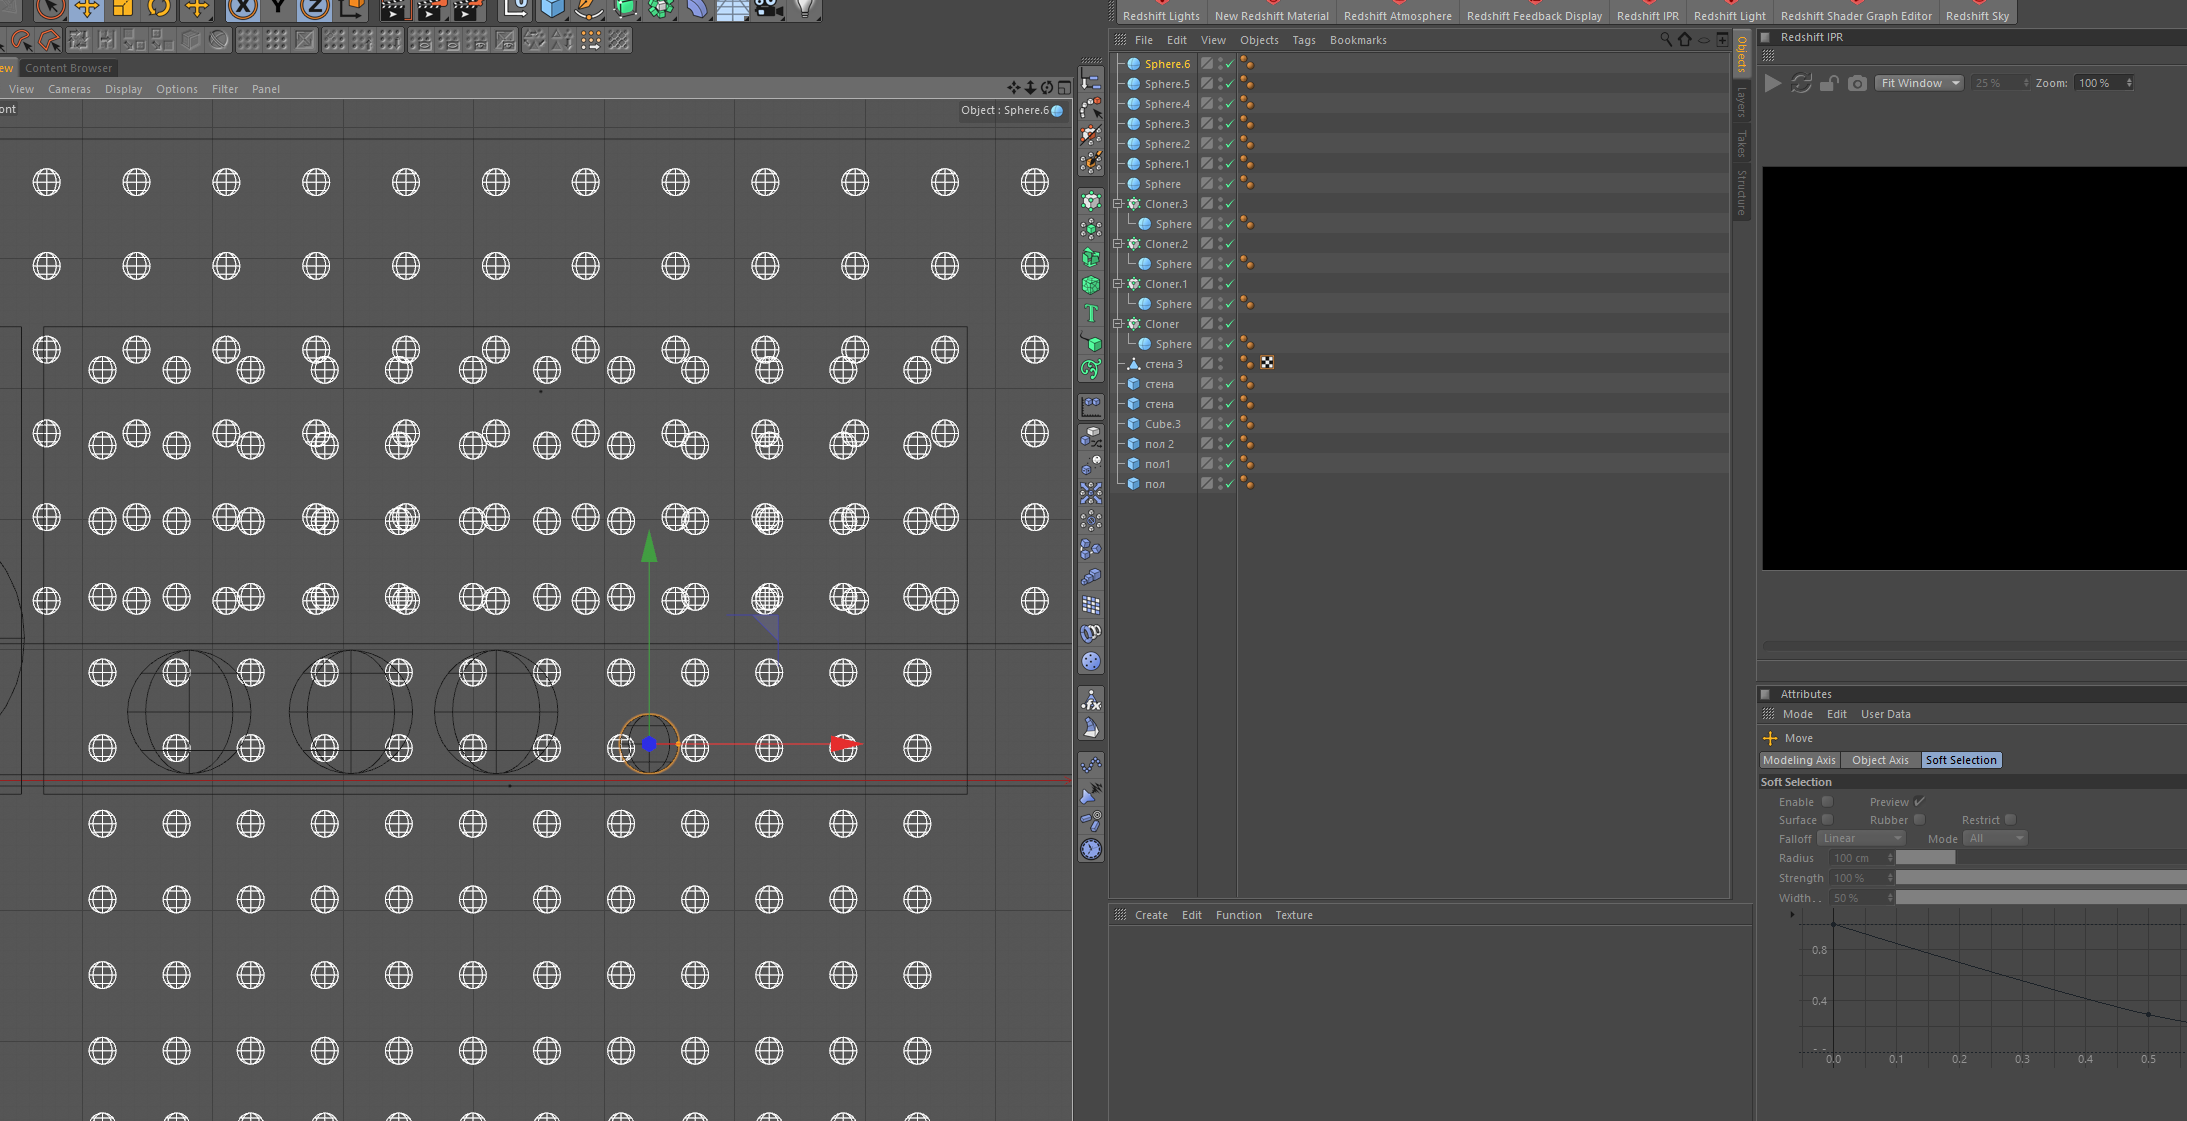Click the MoText icon in side palette
The height and width of the screenshot is (1121, 2187).
coord(1091,313)
